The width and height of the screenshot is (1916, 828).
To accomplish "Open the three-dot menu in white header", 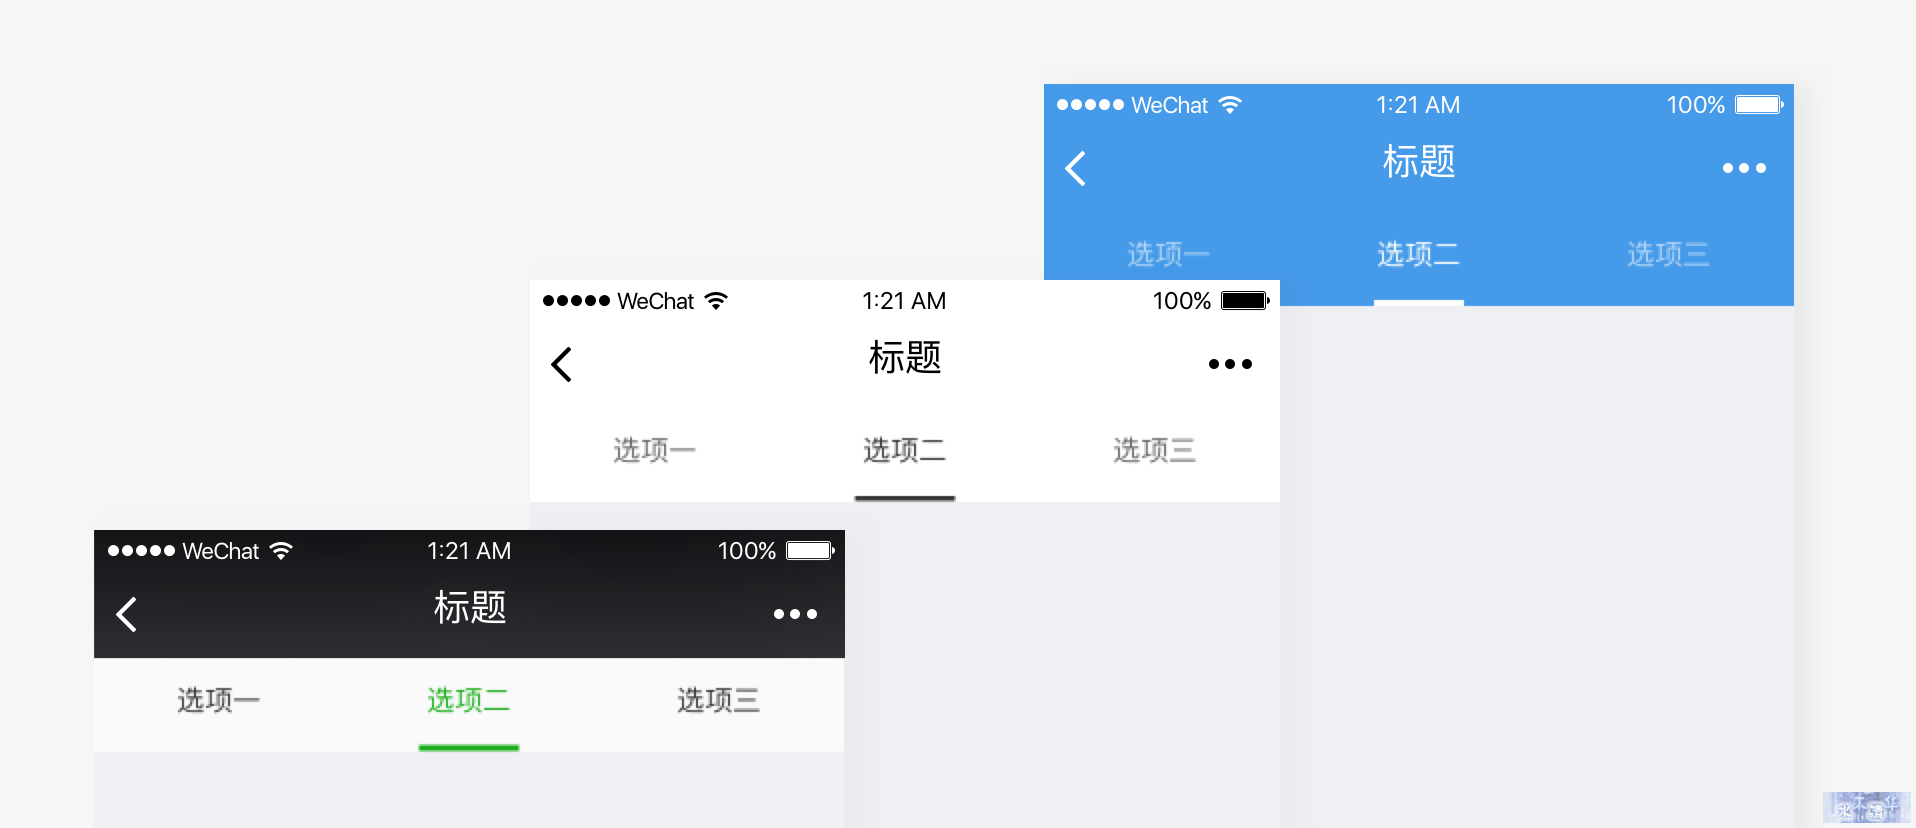I will [x=1230, y=364].
